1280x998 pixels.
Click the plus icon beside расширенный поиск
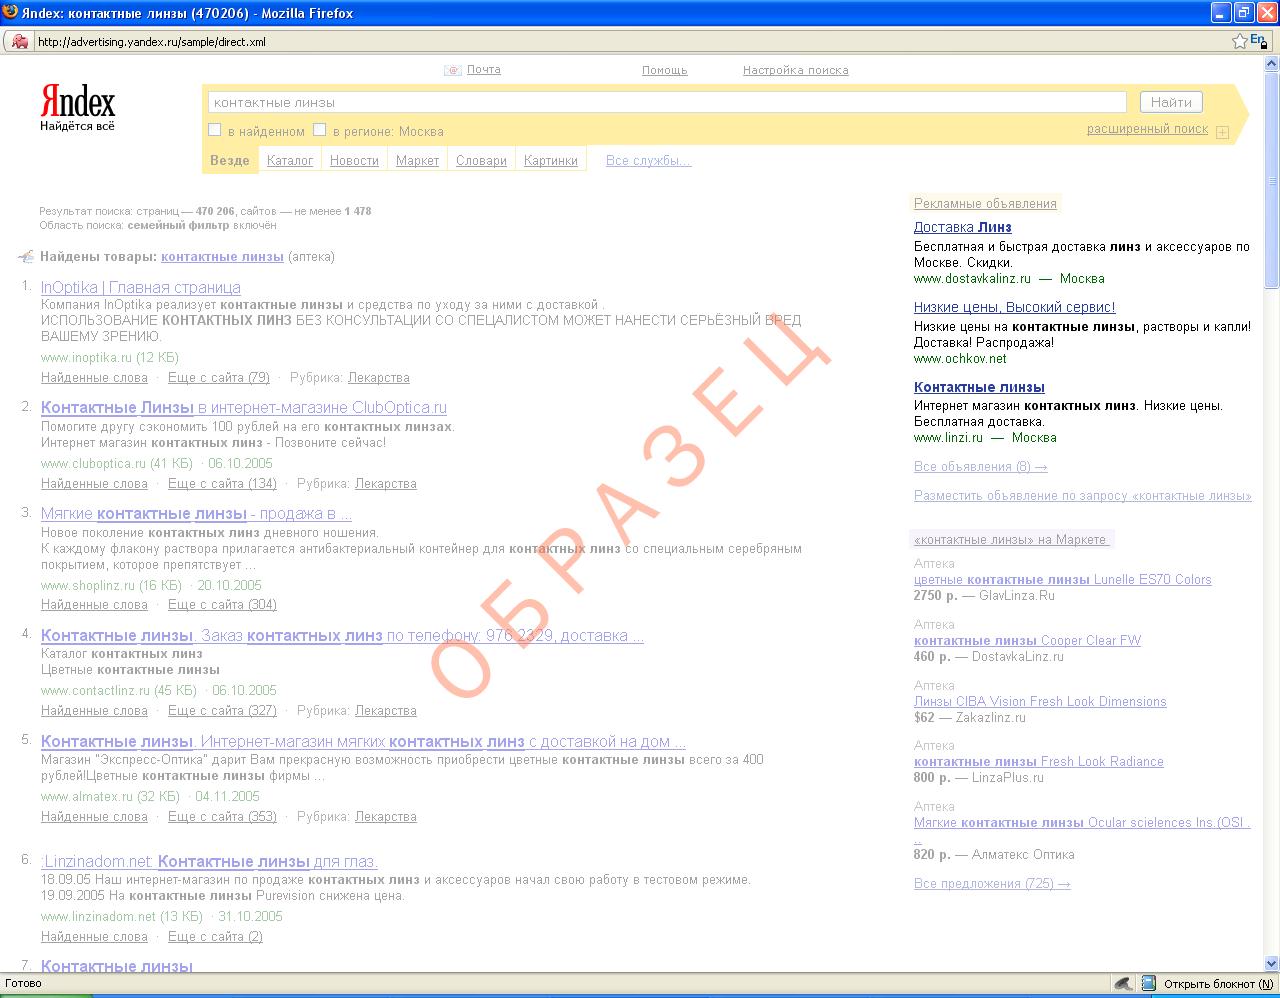pyautogui.click(x=1222, y=132)
